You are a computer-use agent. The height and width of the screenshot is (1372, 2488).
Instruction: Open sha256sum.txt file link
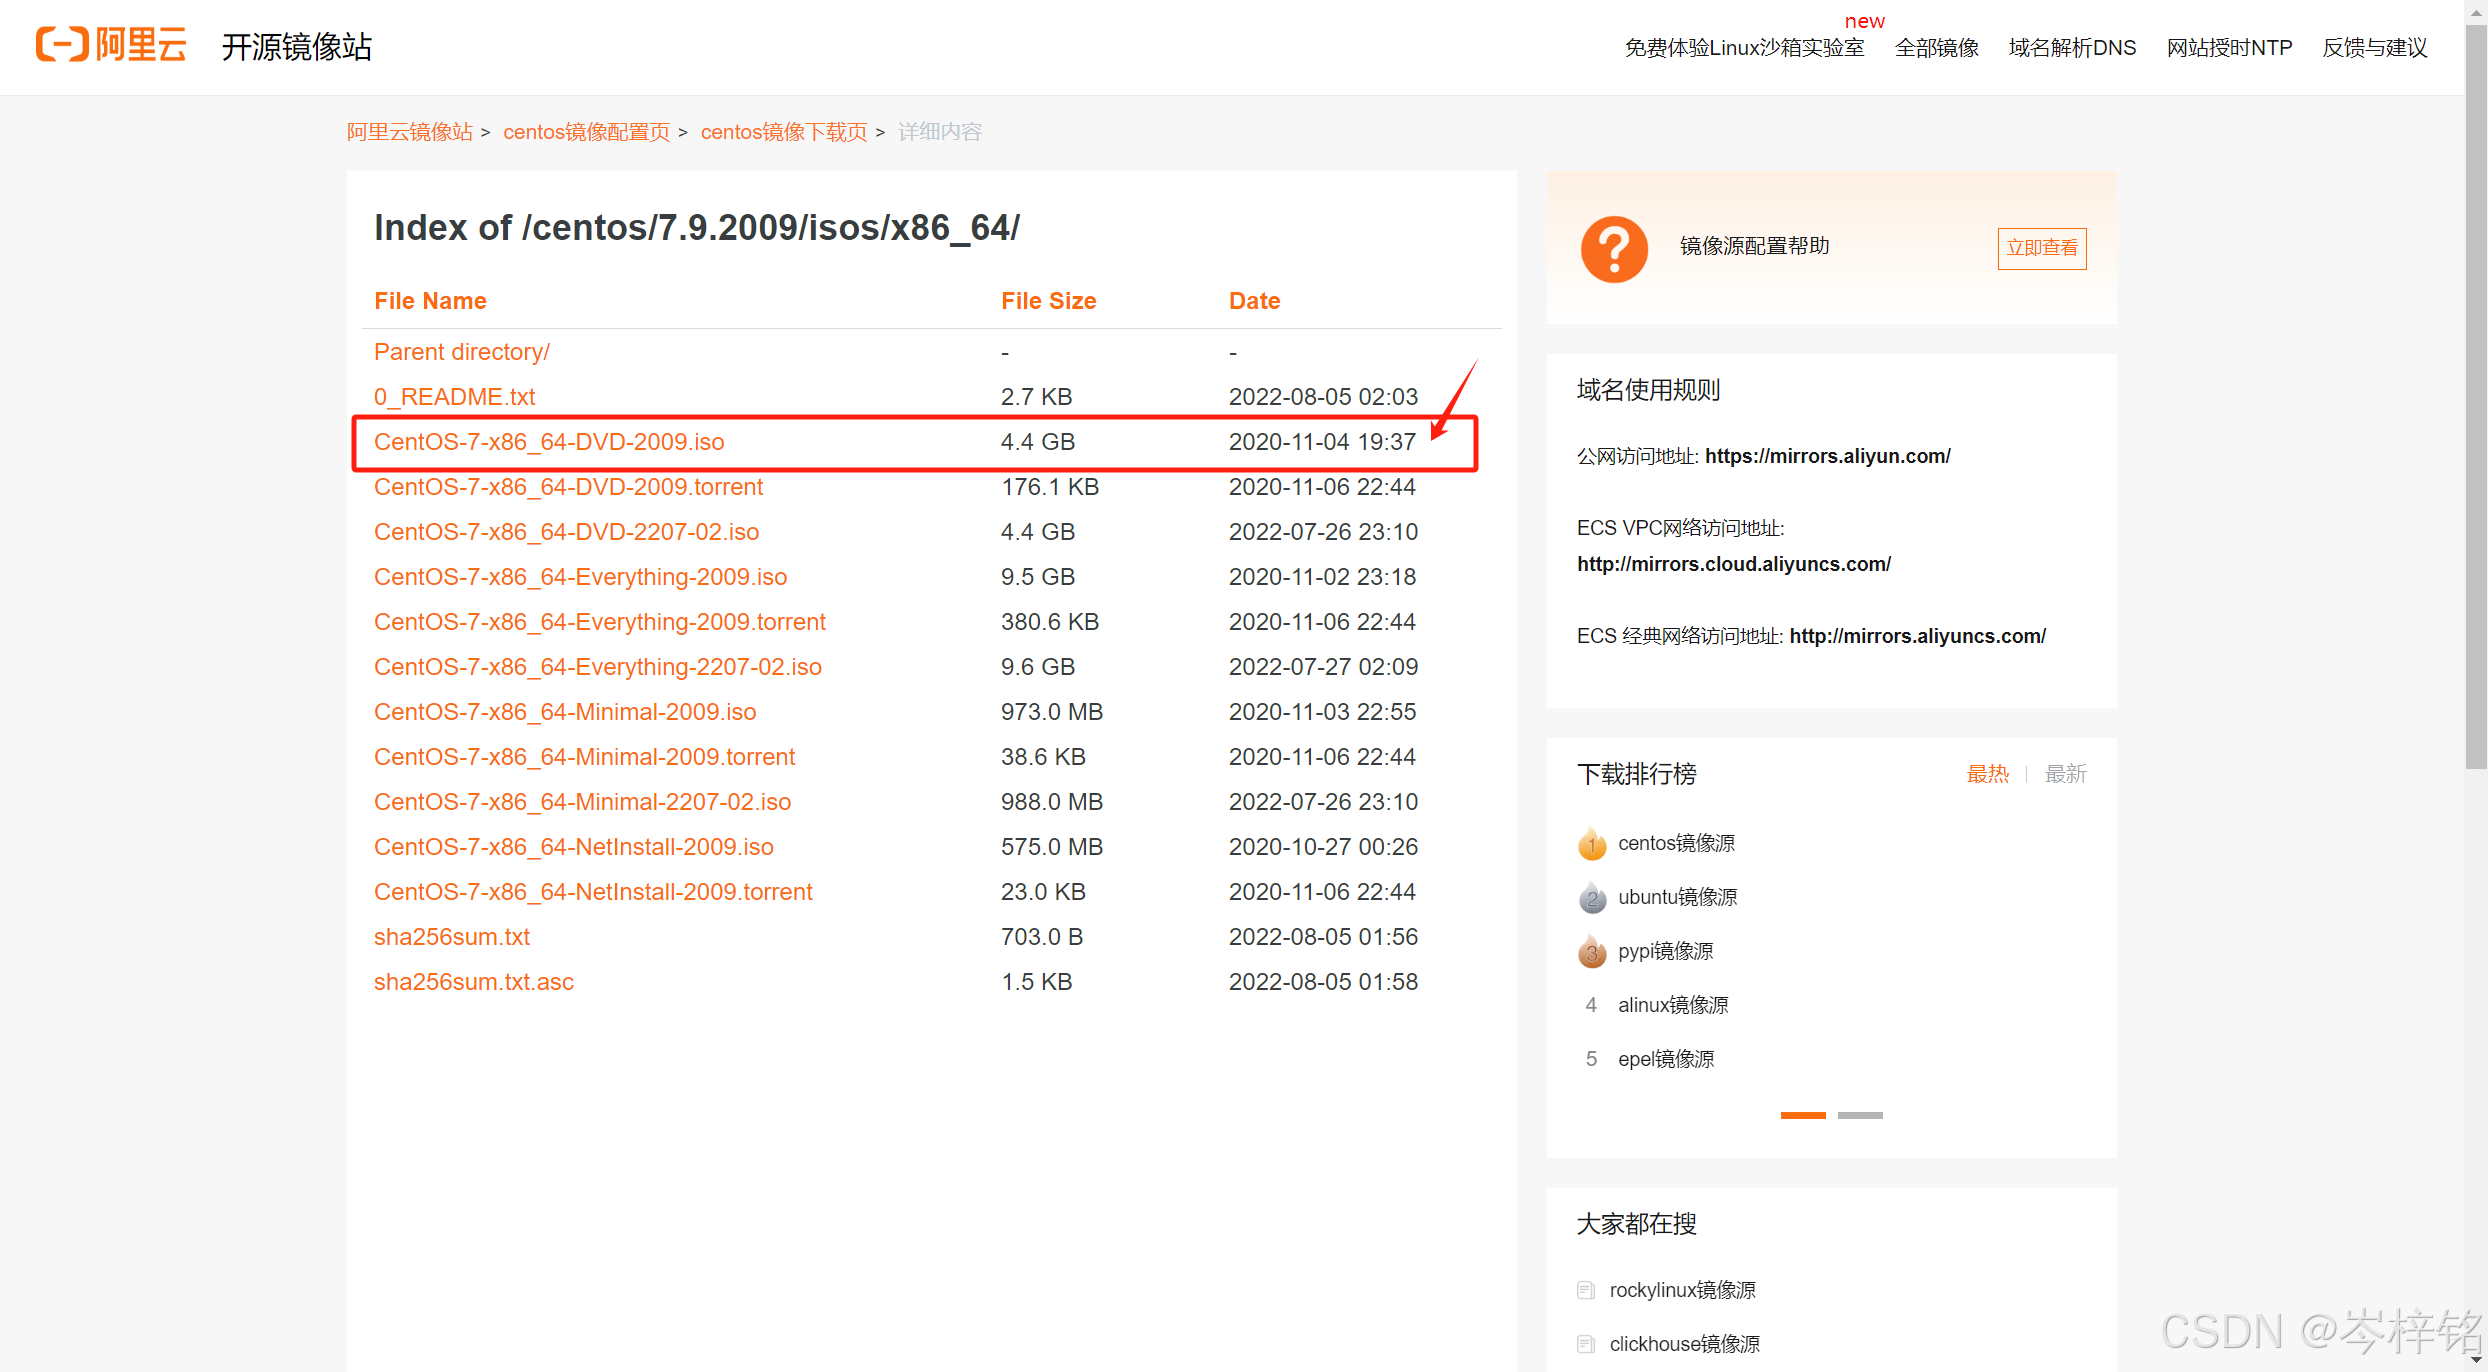click(452, 937)
